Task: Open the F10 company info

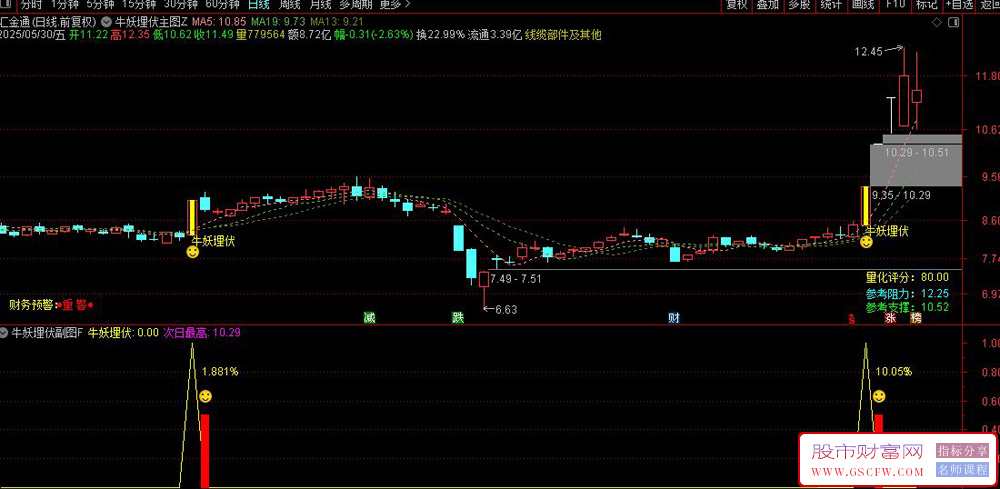Action: point(895,4)
